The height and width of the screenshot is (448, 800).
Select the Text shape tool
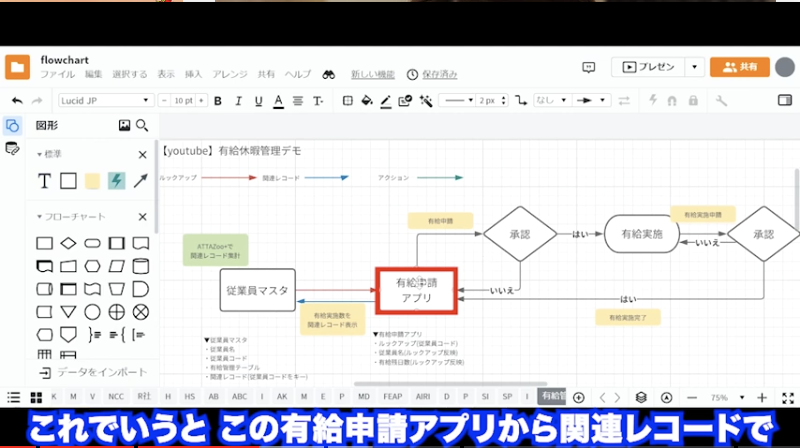coord(44,181)
